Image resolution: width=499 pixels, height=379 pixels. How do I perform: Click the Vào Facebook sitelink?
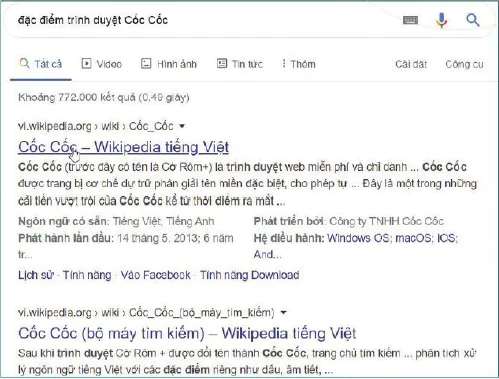pyautogui.click(x=155, y=275)
